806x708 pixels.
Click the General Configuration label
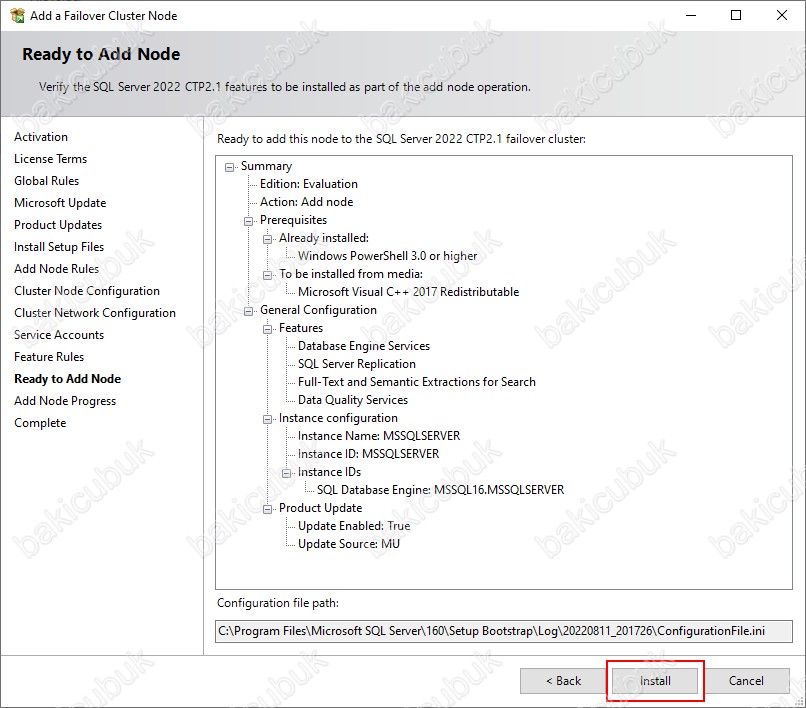pyautogui.click(x=318, y=310)
